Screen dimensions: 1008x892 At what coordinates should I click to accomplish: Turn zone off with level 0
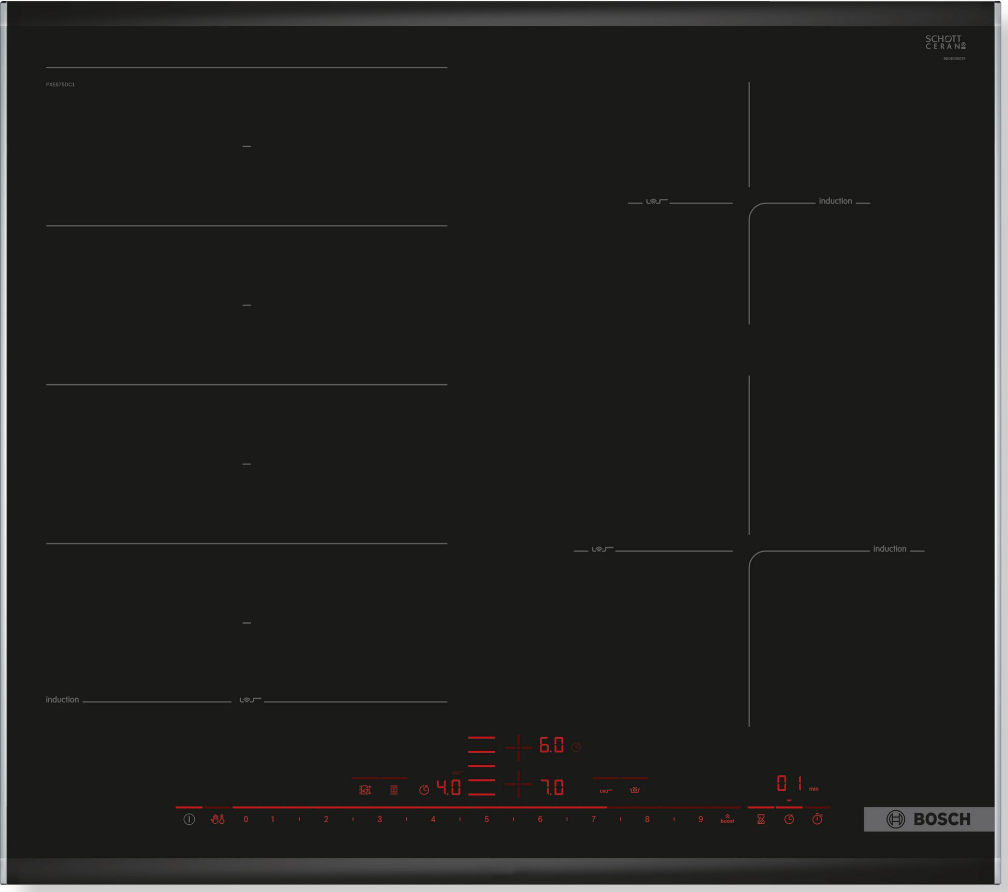click(x=245, y=819)
